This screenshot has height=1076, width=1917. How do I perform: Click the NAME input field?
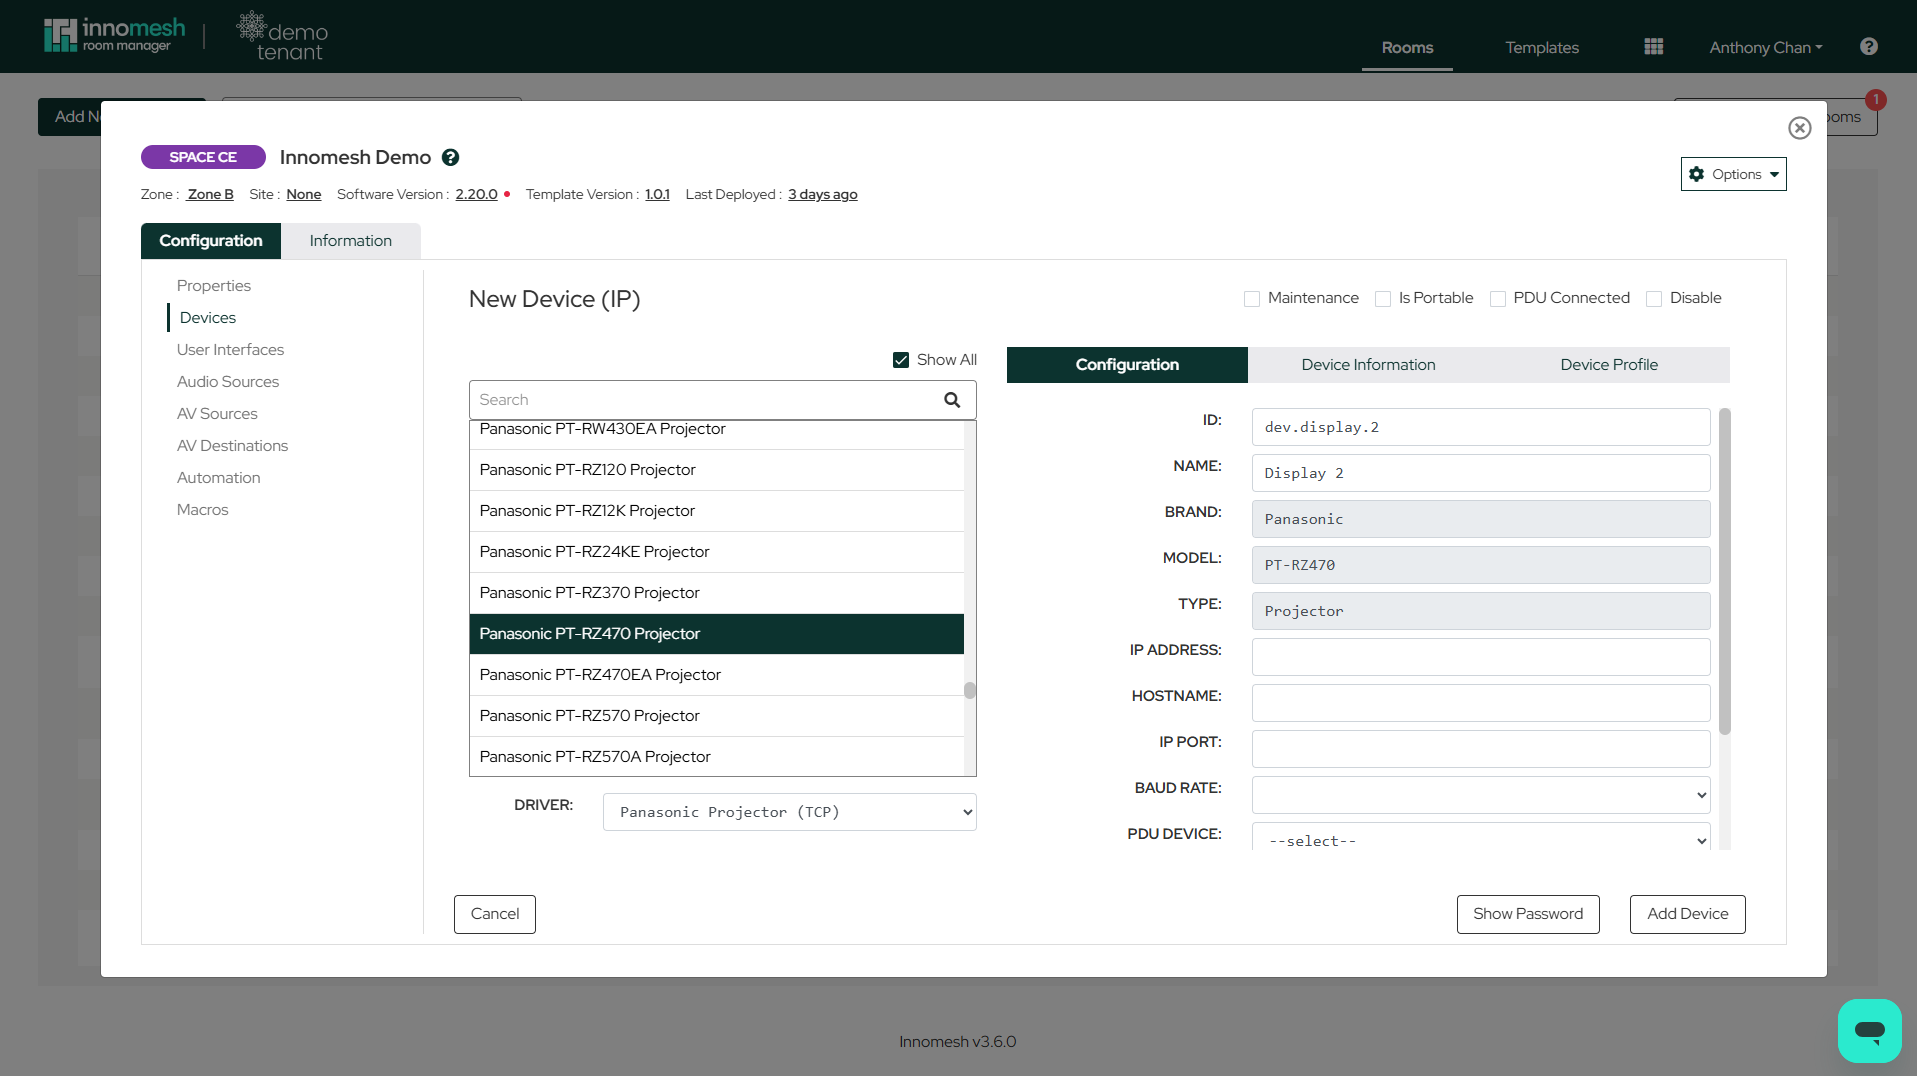click(x=1480, y=473)
